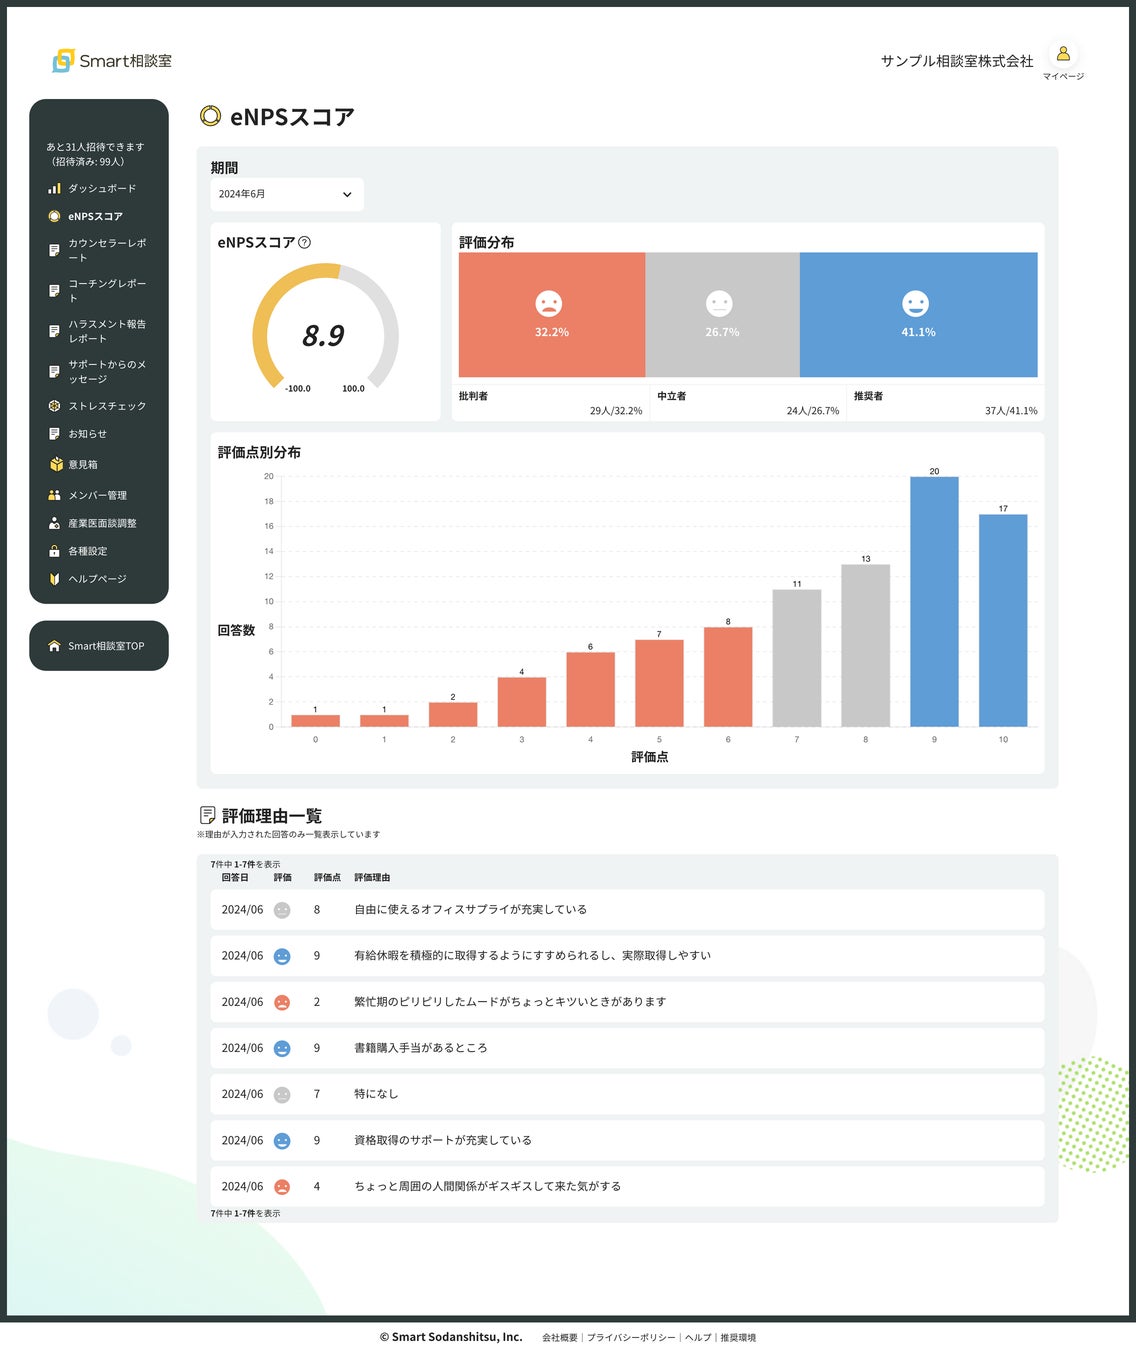Click the score 9 bar in chart

point(934,601)
